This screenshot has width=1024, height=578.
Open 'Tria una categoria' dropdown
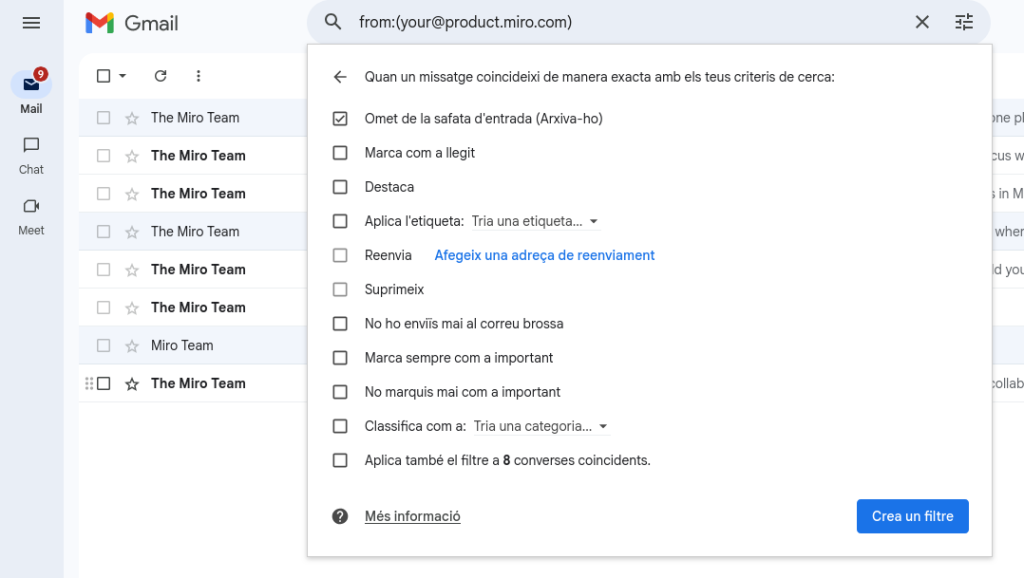[x=540, y=426]
